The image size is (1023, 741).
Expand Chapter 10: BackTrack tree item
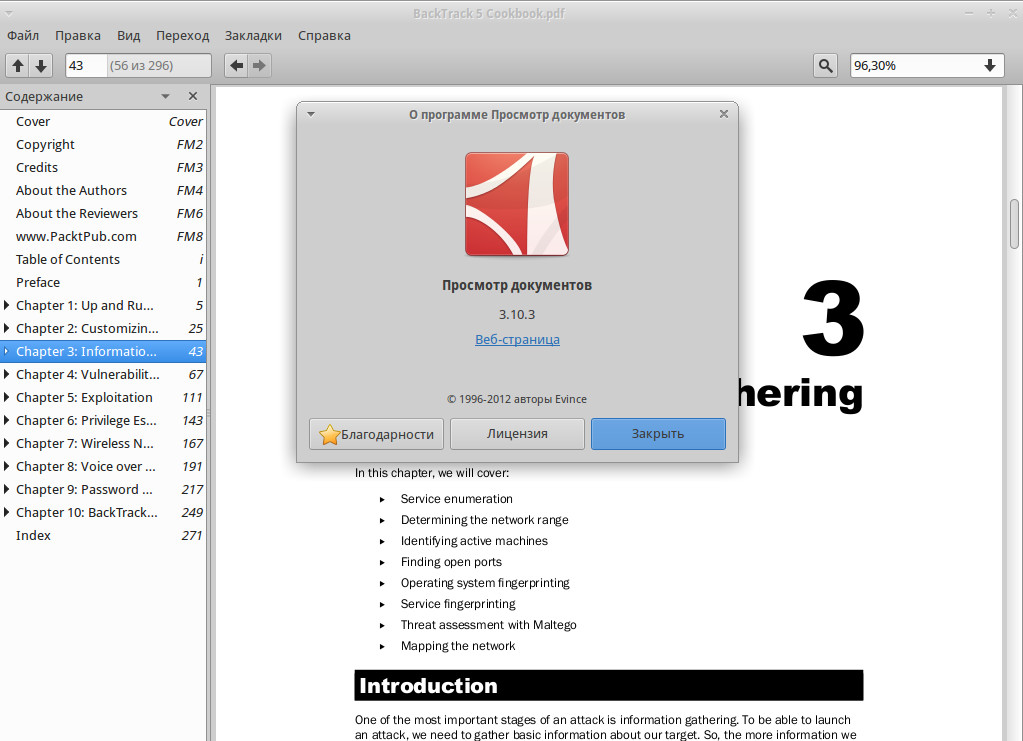7,512
